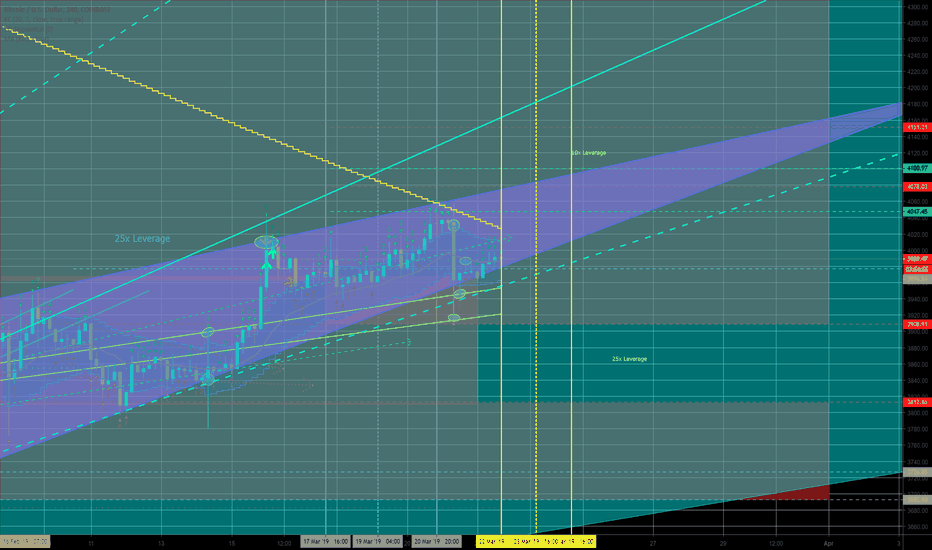Select the '10x Leverage' text annotation
This screenshot has height=550, width=932.
tap(588, 153)
